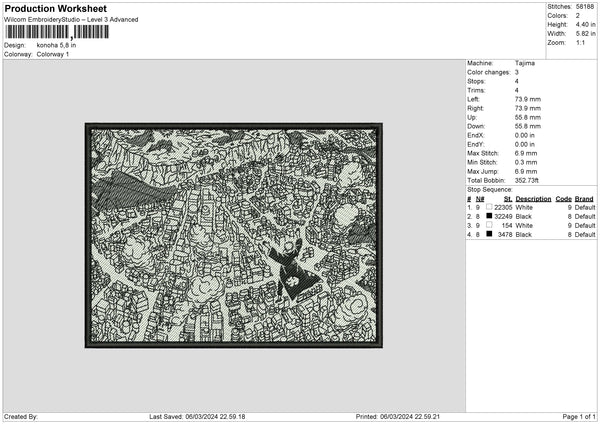This screenshot has width=600, height=424.
Task: Click the Code column header
Action: (563, 199)
